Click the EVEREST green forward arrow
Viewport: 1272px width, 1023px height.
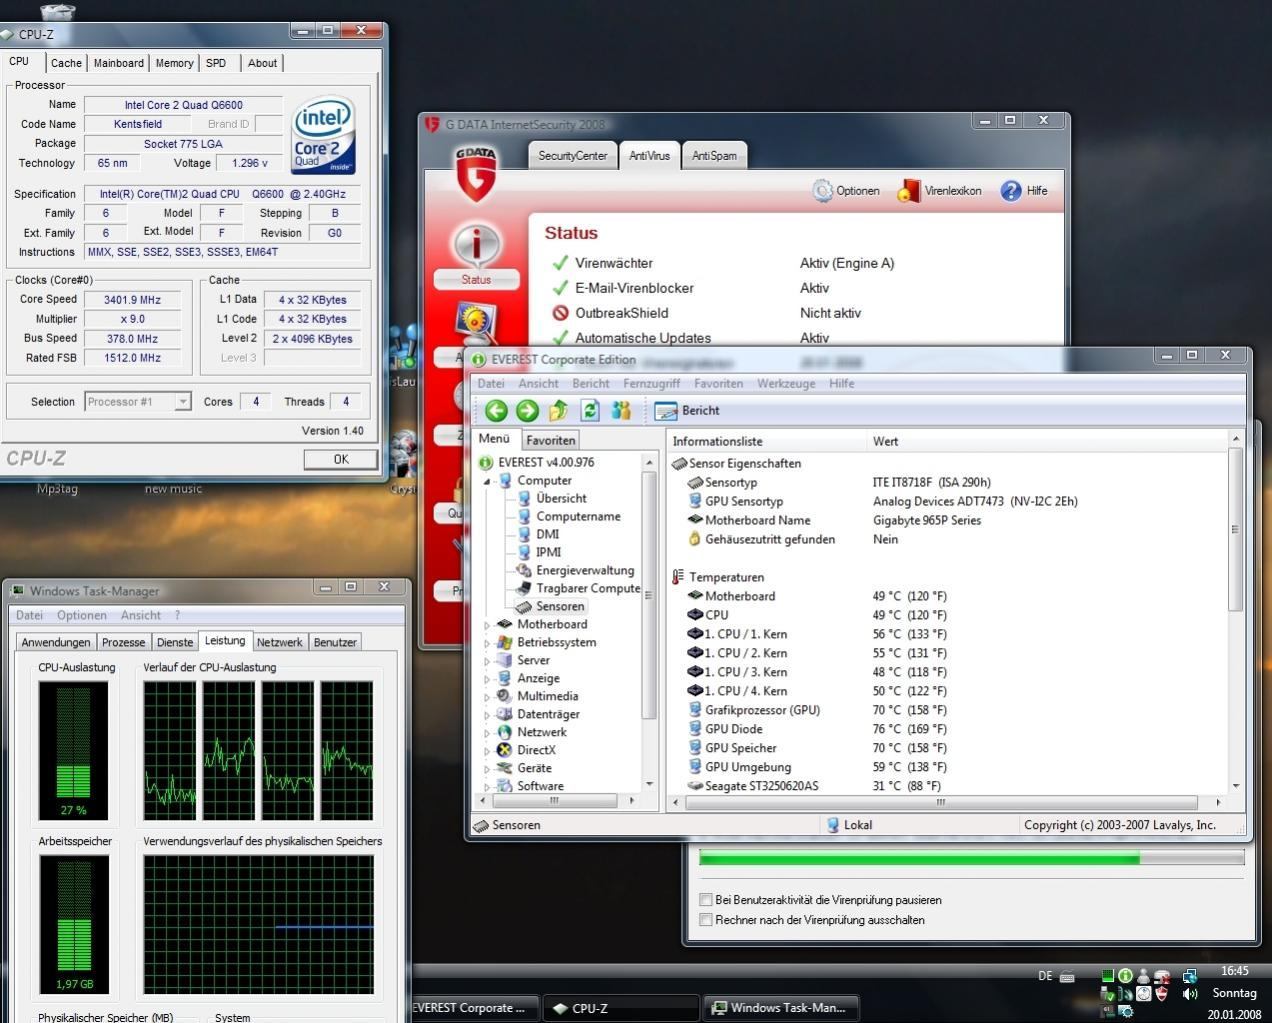pyautogui.click(x=527, y=411)
